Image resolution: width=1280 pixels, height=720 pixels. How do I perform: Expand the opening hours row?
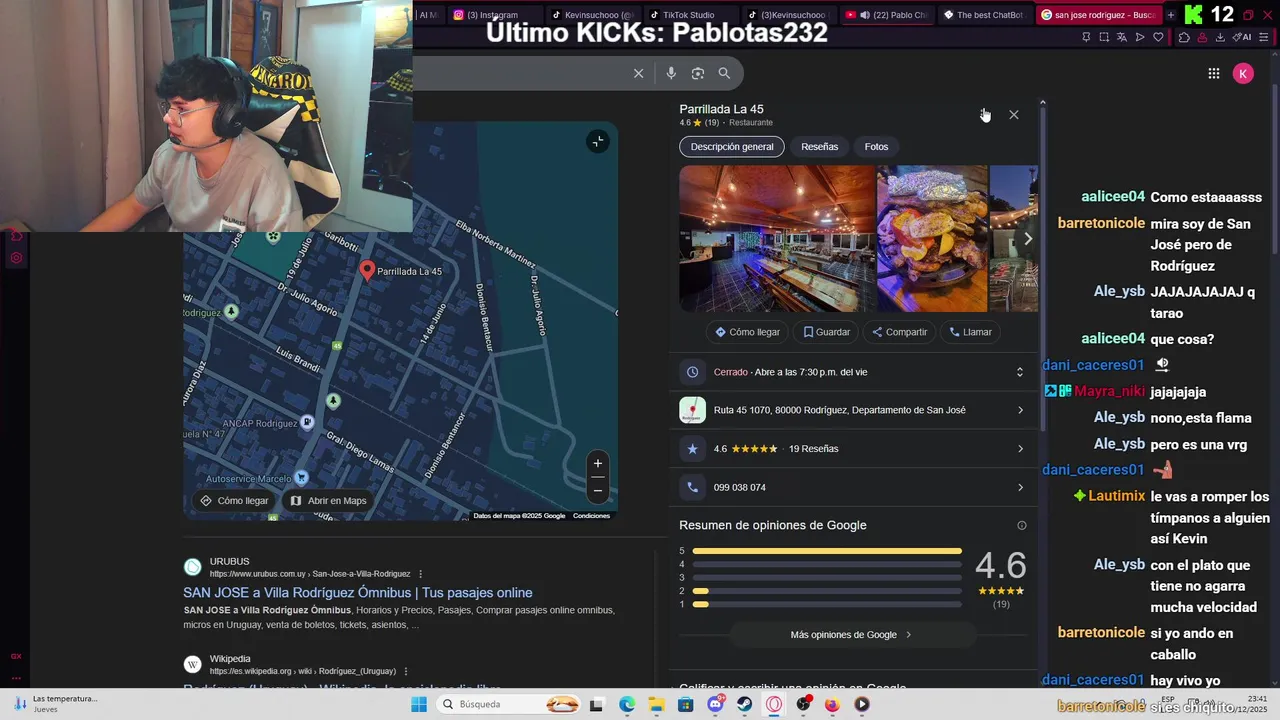854,372
